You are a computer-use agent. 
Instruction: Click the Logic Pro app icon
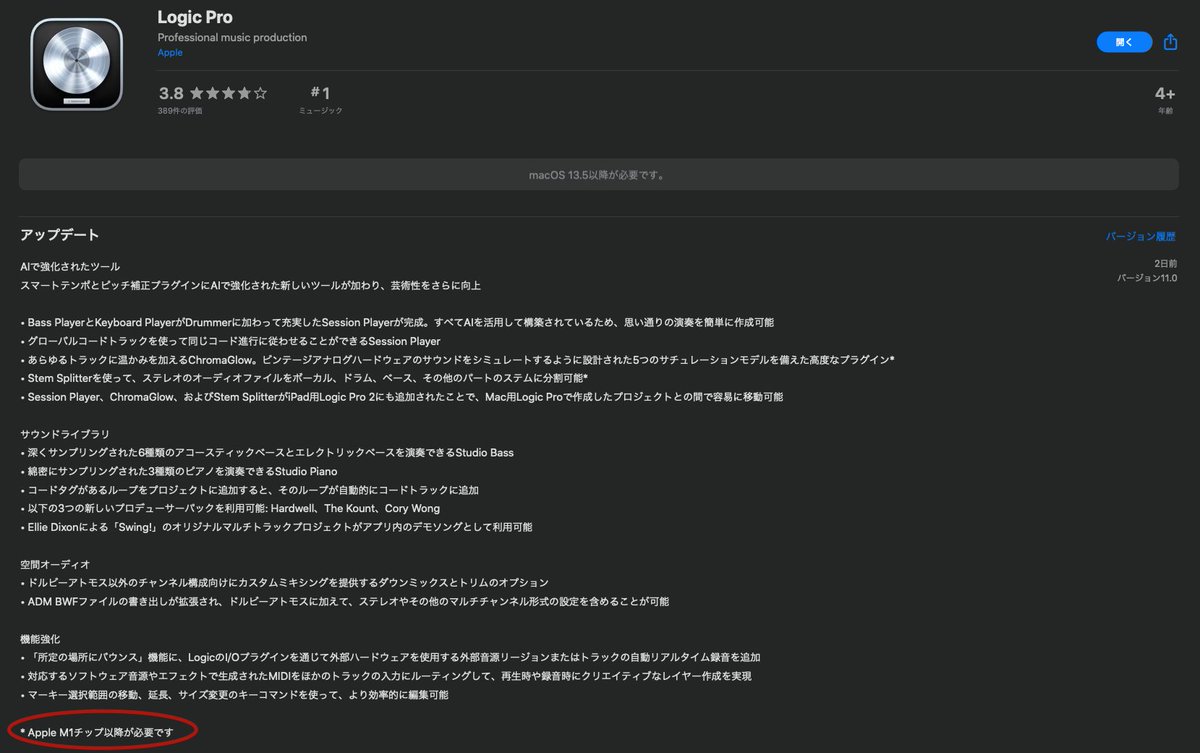coord(77,64)
